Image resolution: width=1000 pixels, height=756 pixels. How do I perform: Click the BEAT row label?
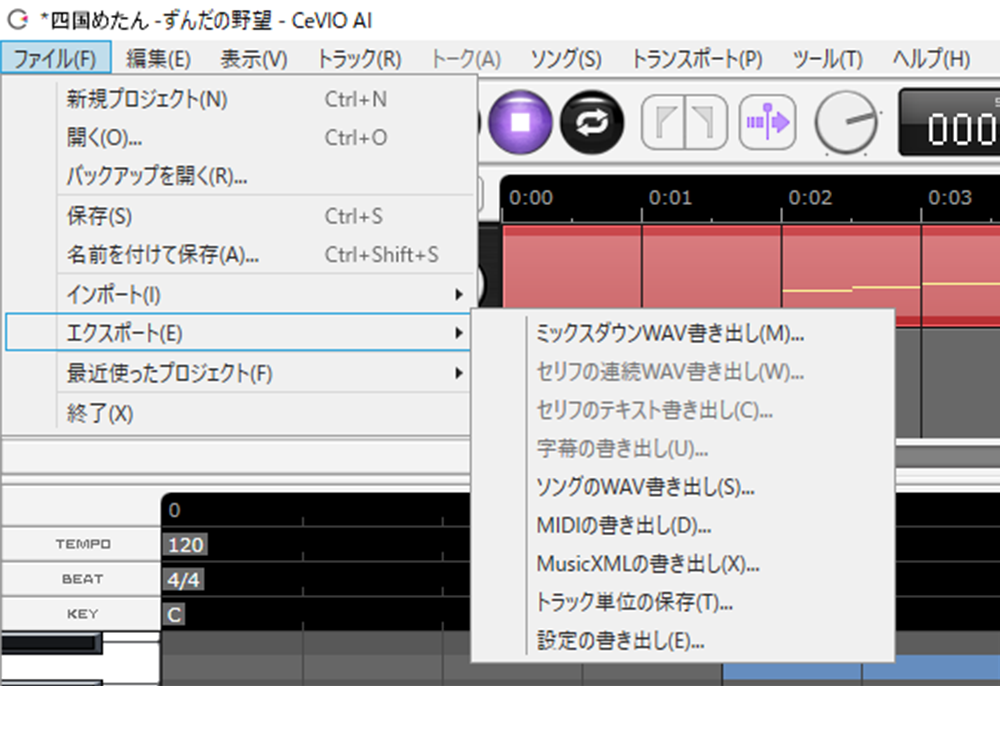click(82, 579)
